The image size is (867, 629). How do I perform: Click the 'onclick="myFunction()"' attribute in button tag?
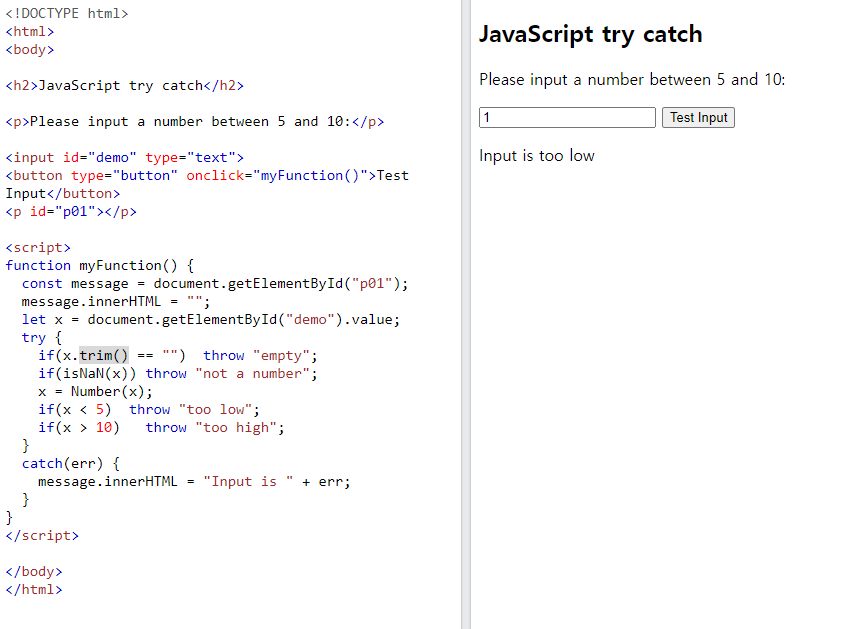click(x=277, y=176)
